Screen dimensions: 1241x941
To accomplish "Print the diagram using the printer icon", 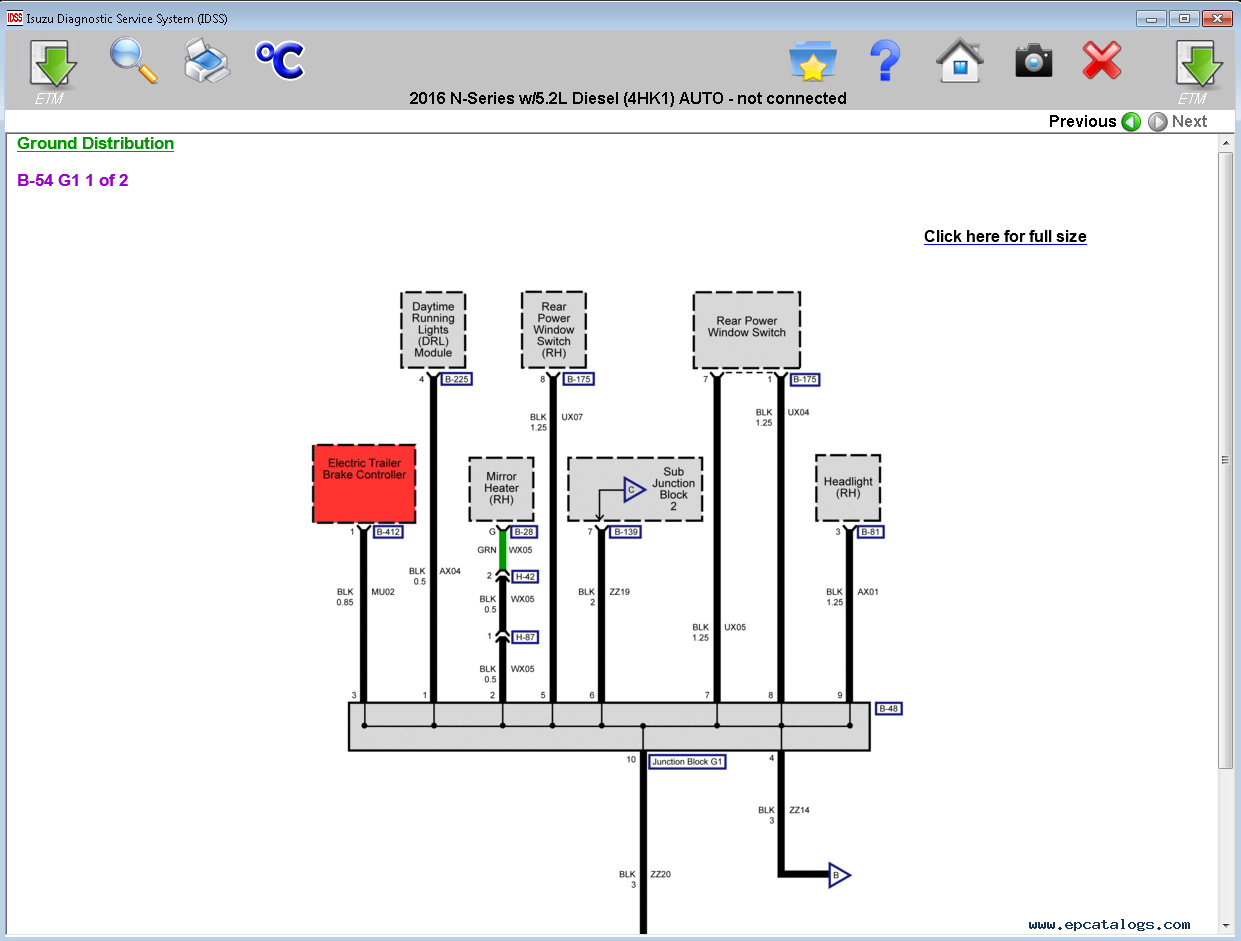I will click(207, 62).
